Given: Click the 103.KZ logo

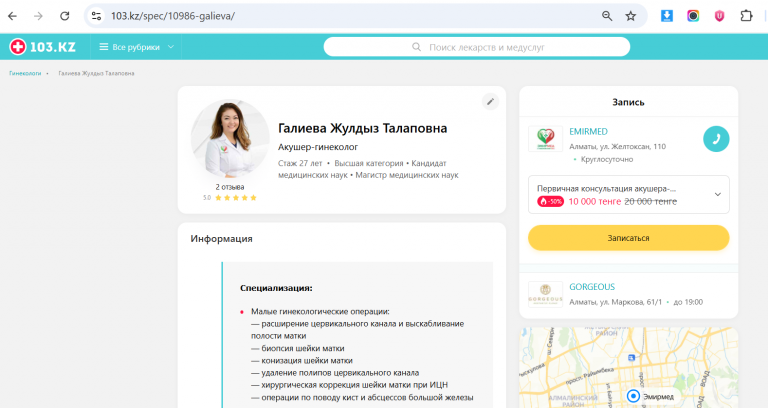Looking at the screenshot, I should click(x=43, y=47).
